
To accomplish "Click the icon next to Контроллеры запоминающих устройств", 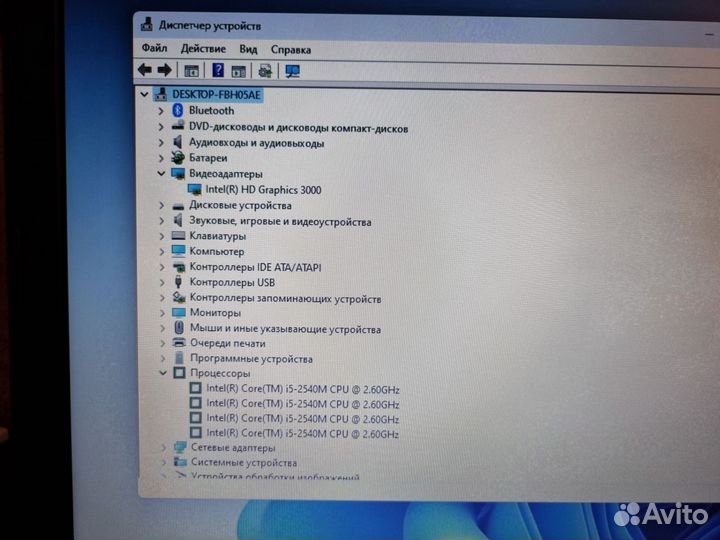I will coord(179,298).
